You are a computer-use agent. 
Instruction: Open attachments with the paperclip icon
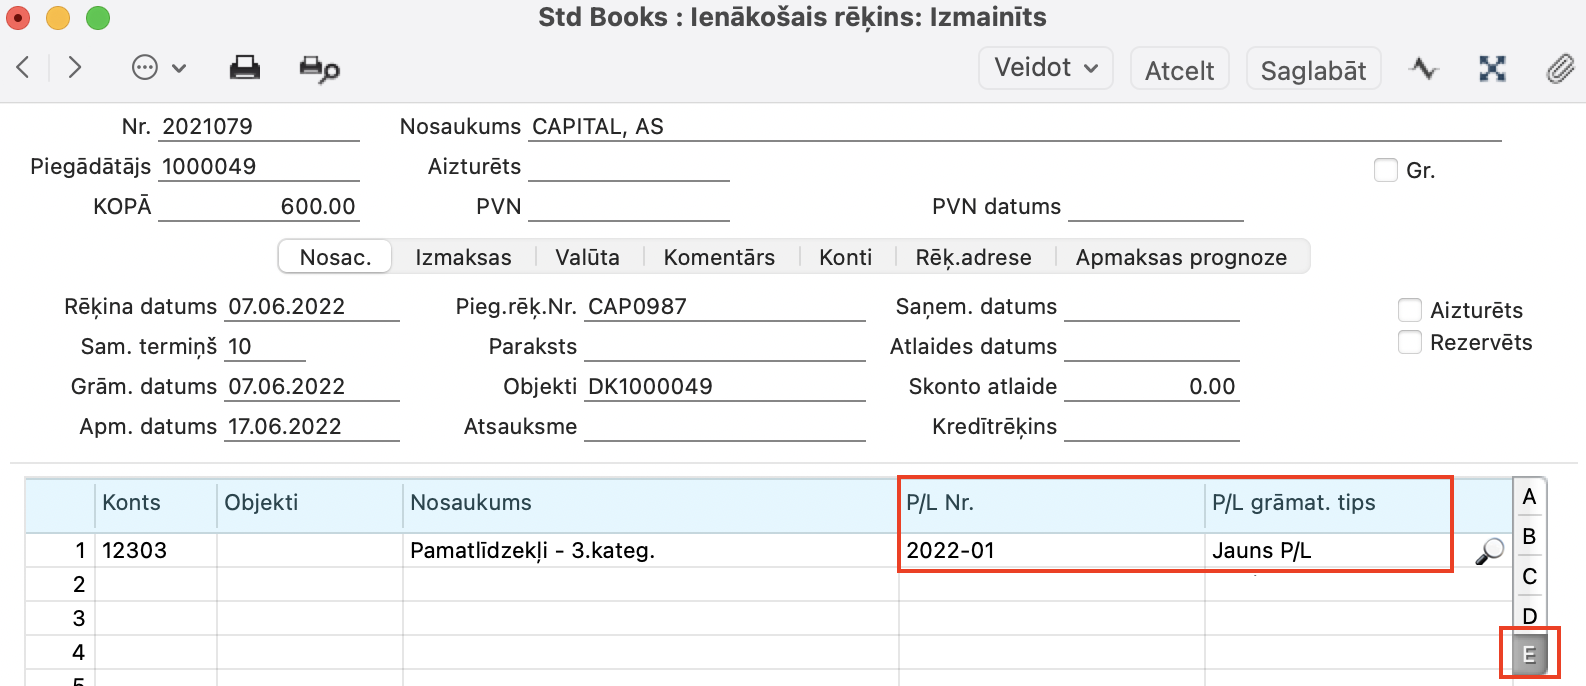1559,68
